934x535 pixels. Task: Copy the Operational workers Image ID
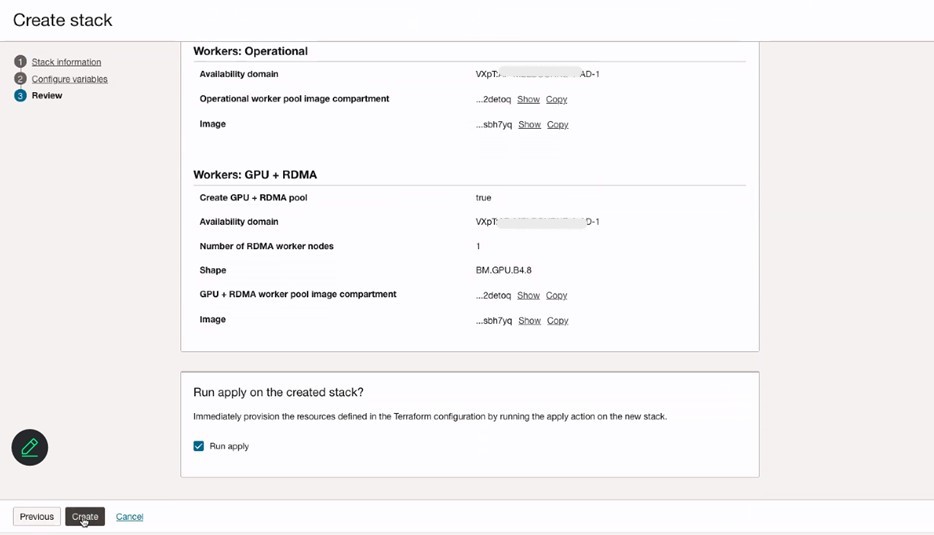point(557,125)
